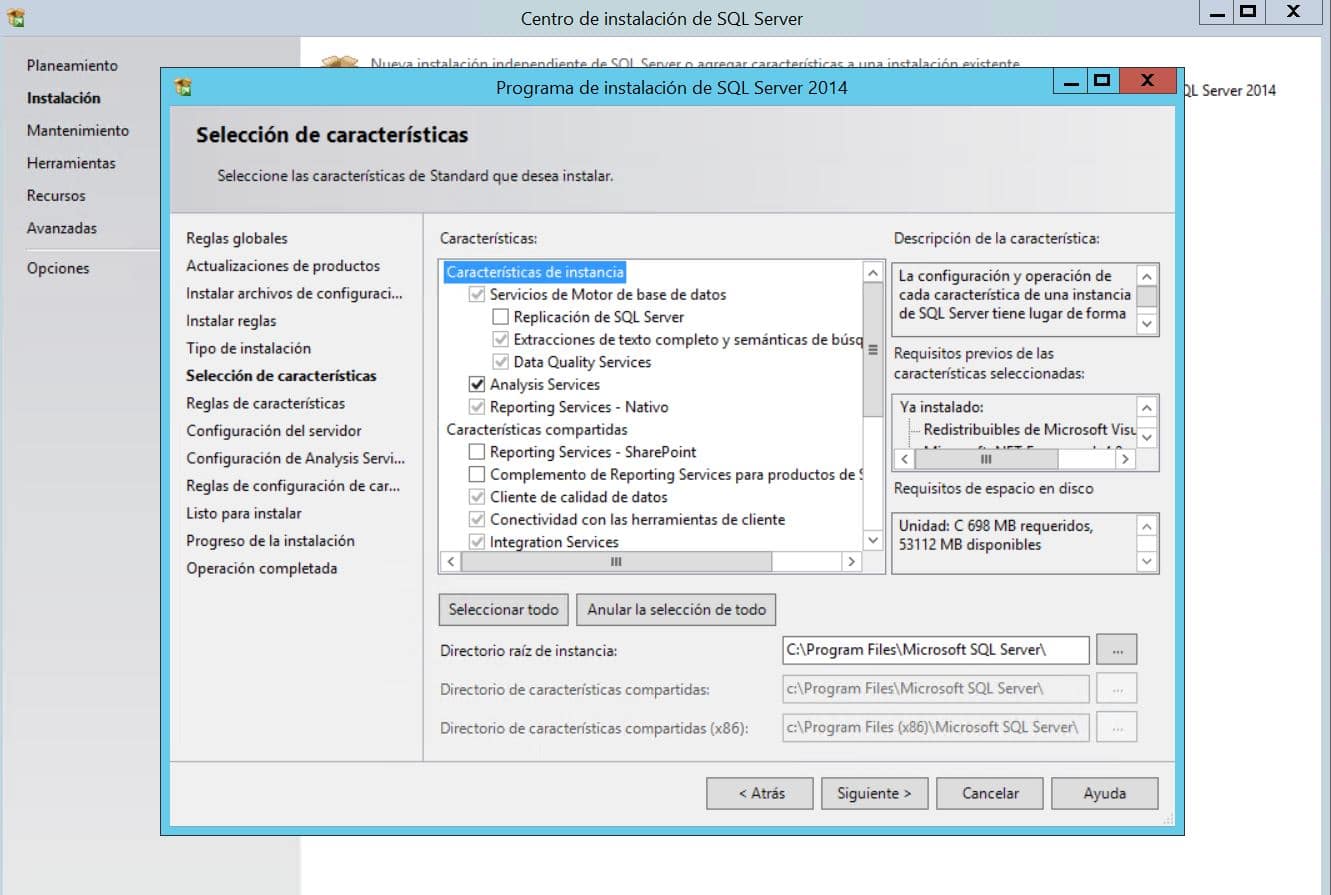Toggle Reporting Services - Nativo checkbox
Image resolution: width=1331 pixels, height=895 pixels.
477,407
